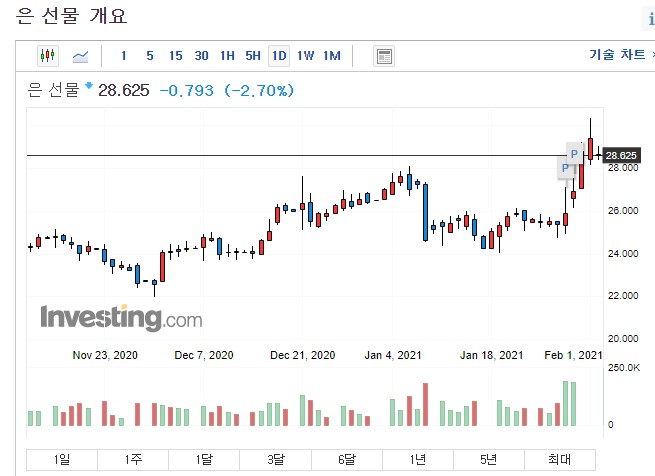Screen dimensions: 655x476
Task: Select the 1W interval
Action: click(305, 56)
